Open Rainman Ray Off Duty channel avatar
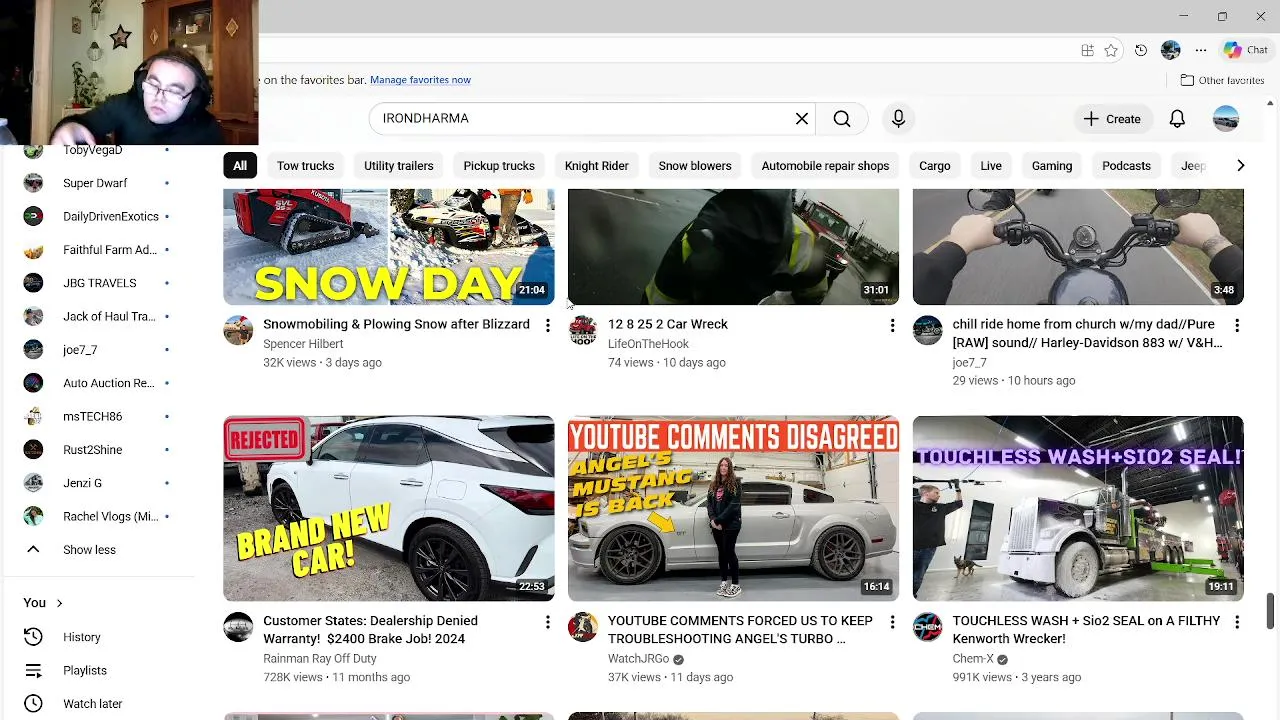Screen dimensions: 1280x720 click(238, 627)
